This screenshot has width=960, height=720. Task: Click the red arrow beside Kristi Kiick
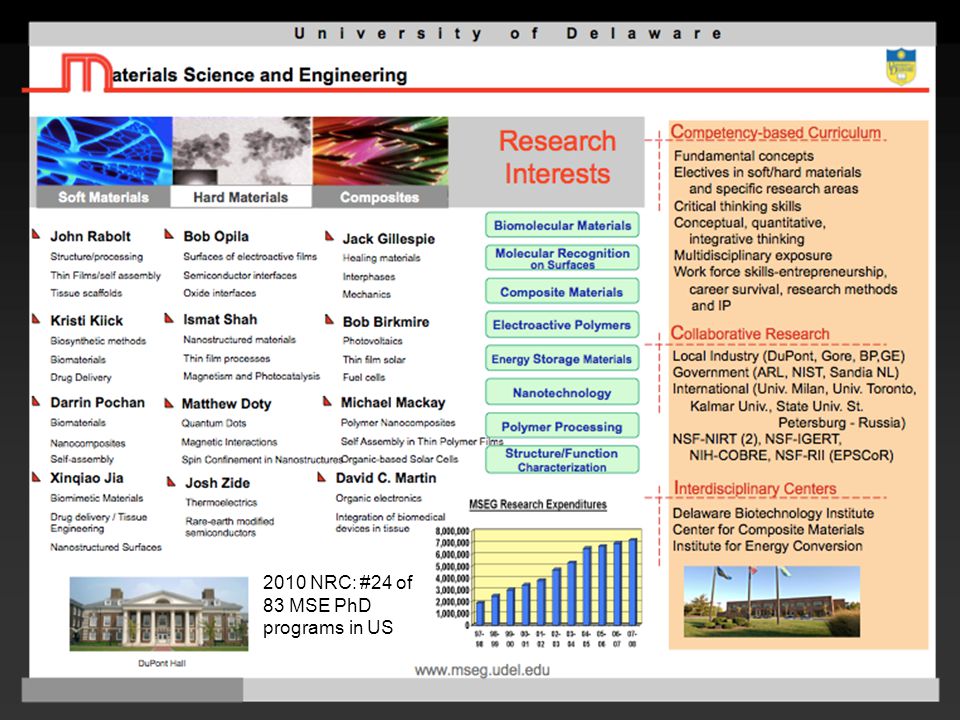[x=36, y=318]
